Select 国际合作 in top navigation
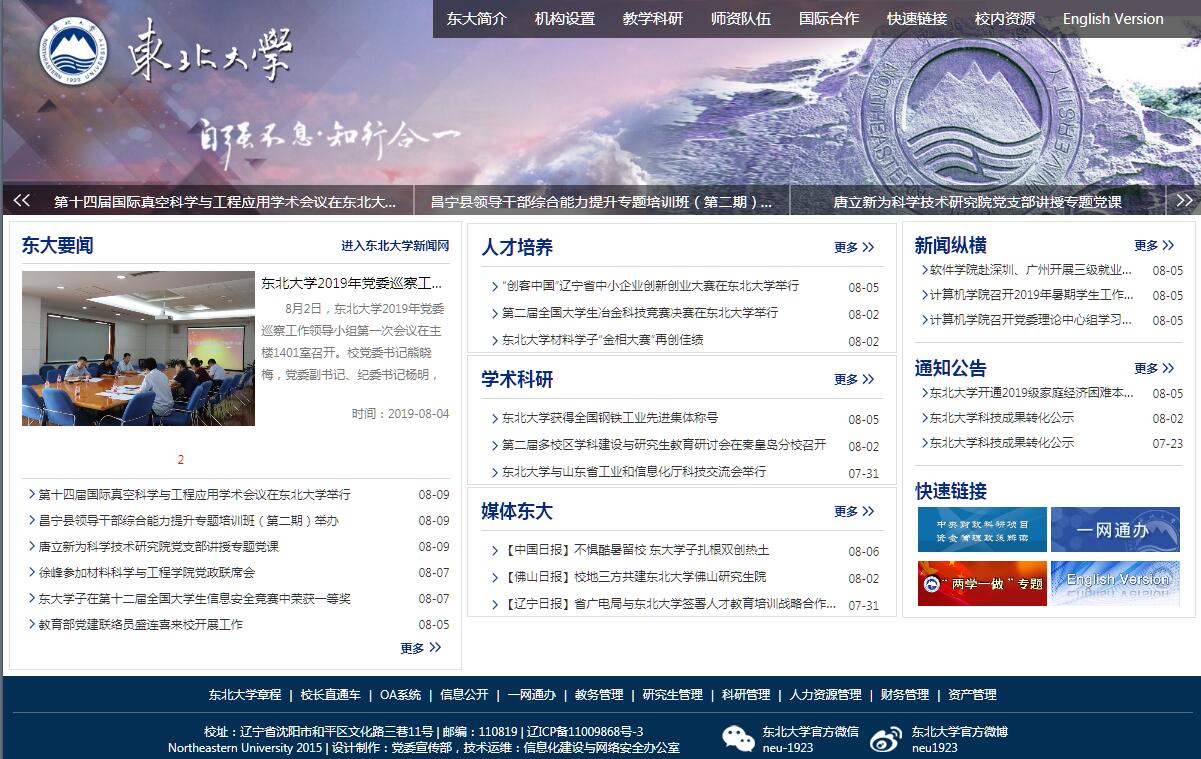This screenshot has width=1201, height=759. pos(829,19)
